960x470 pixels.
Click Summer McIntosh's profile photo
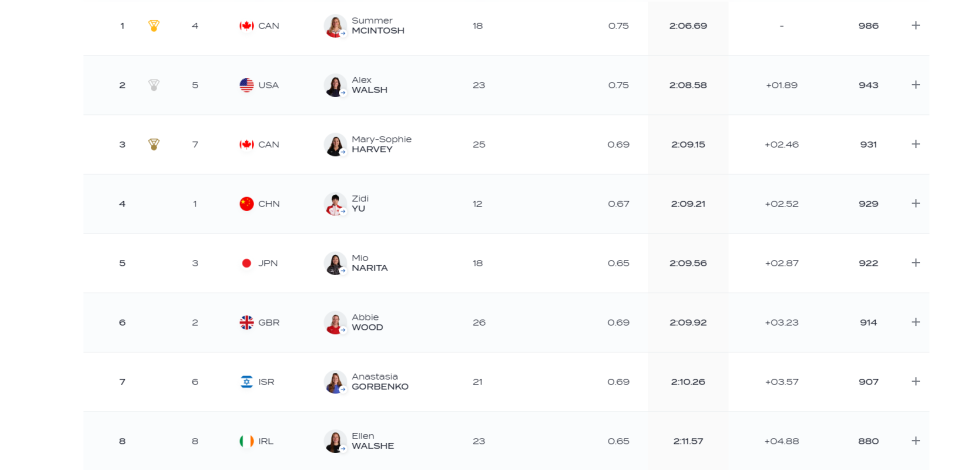click(336, 26)
